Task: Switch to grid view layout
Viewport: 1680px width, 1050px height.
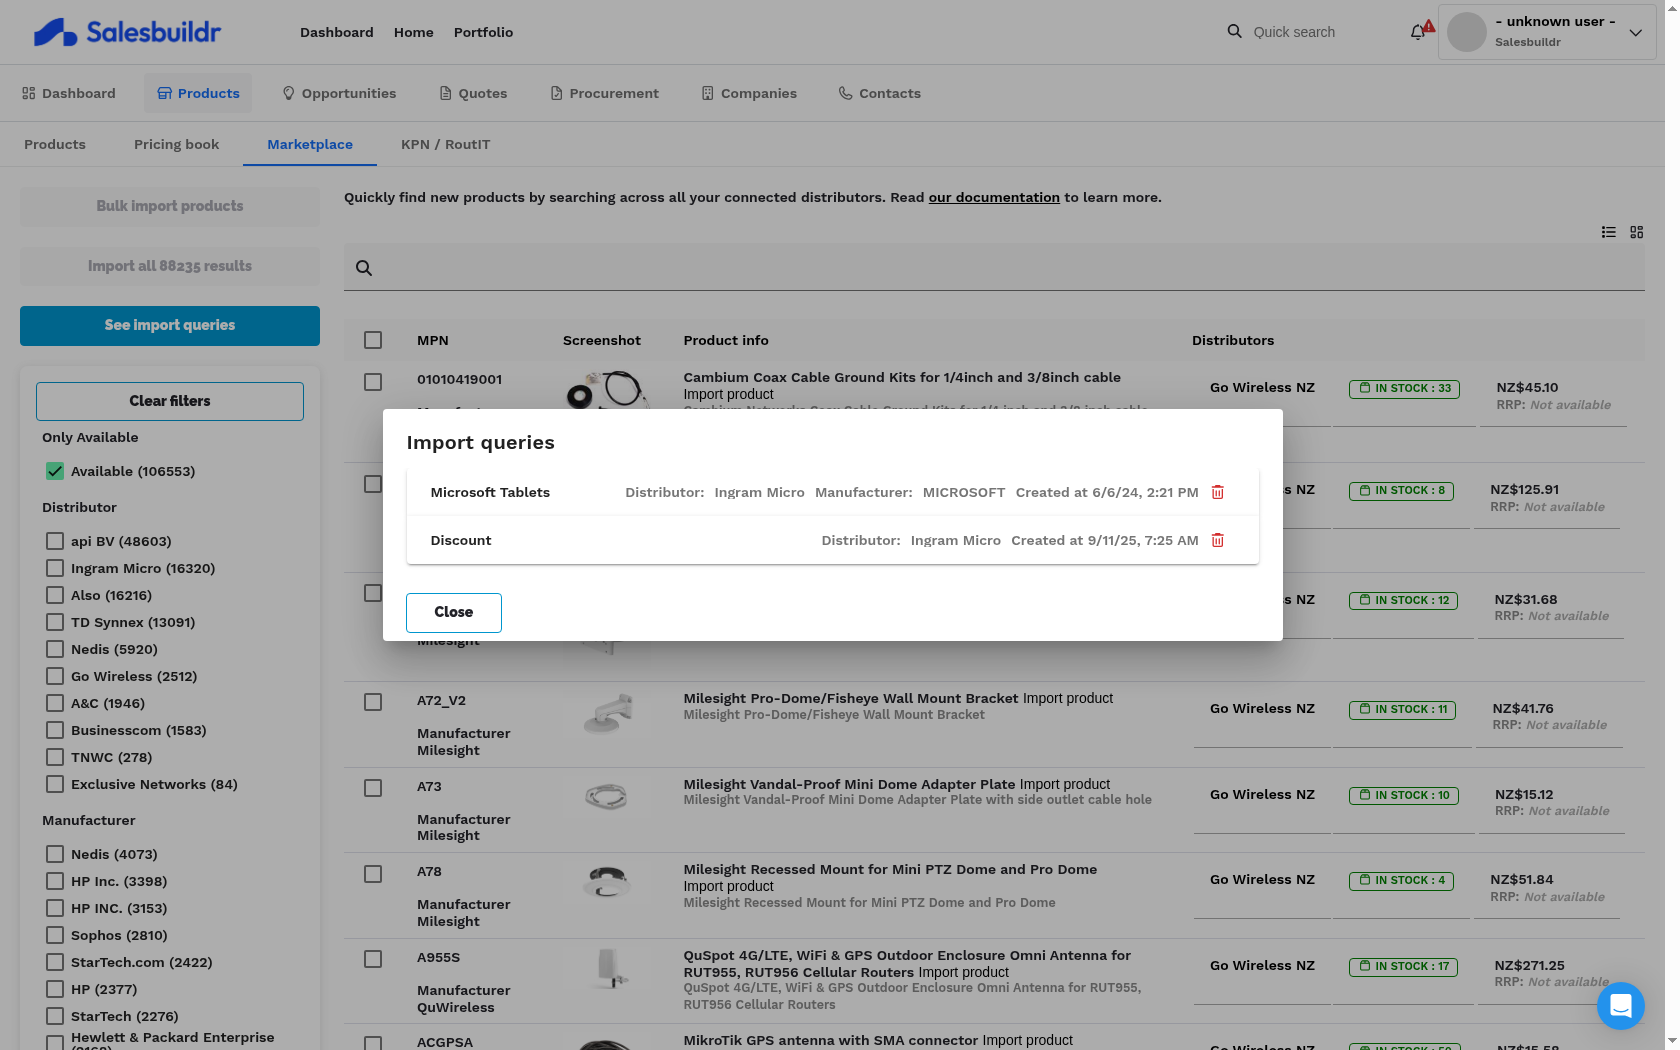Action: point(1636,232)
